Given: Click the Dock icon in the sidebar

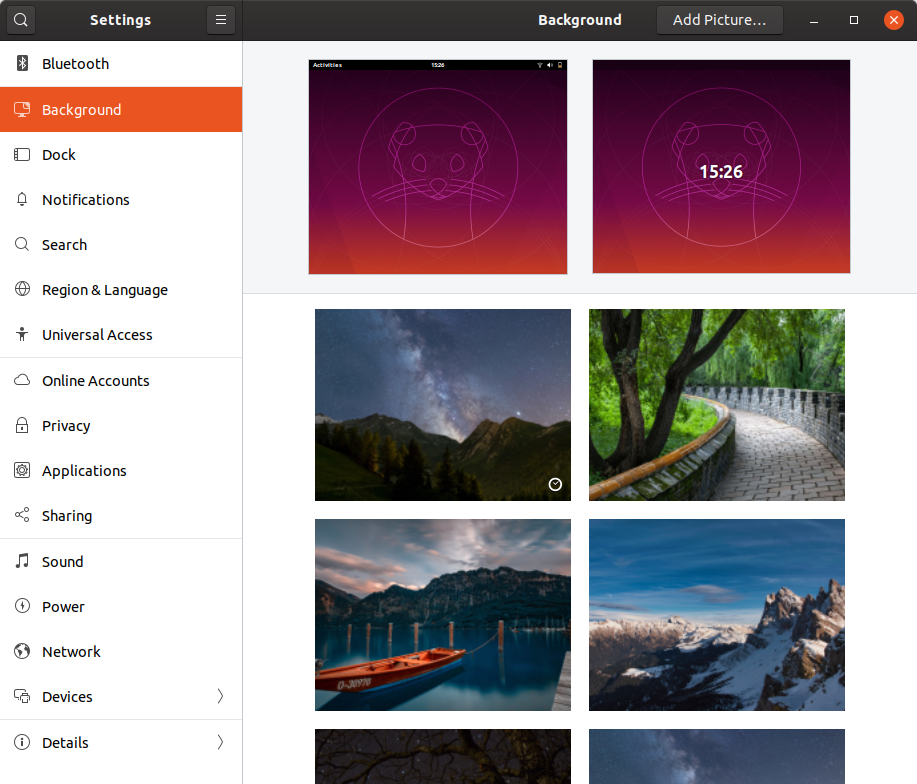Looking at the screenshot, I should click(22, 154).
